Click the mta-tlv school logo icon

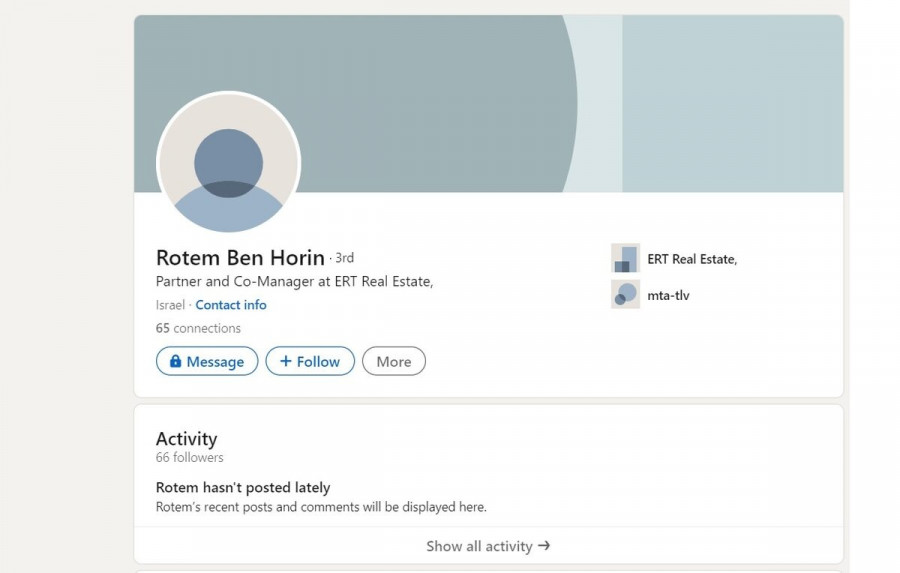click(x=625, y=295)
